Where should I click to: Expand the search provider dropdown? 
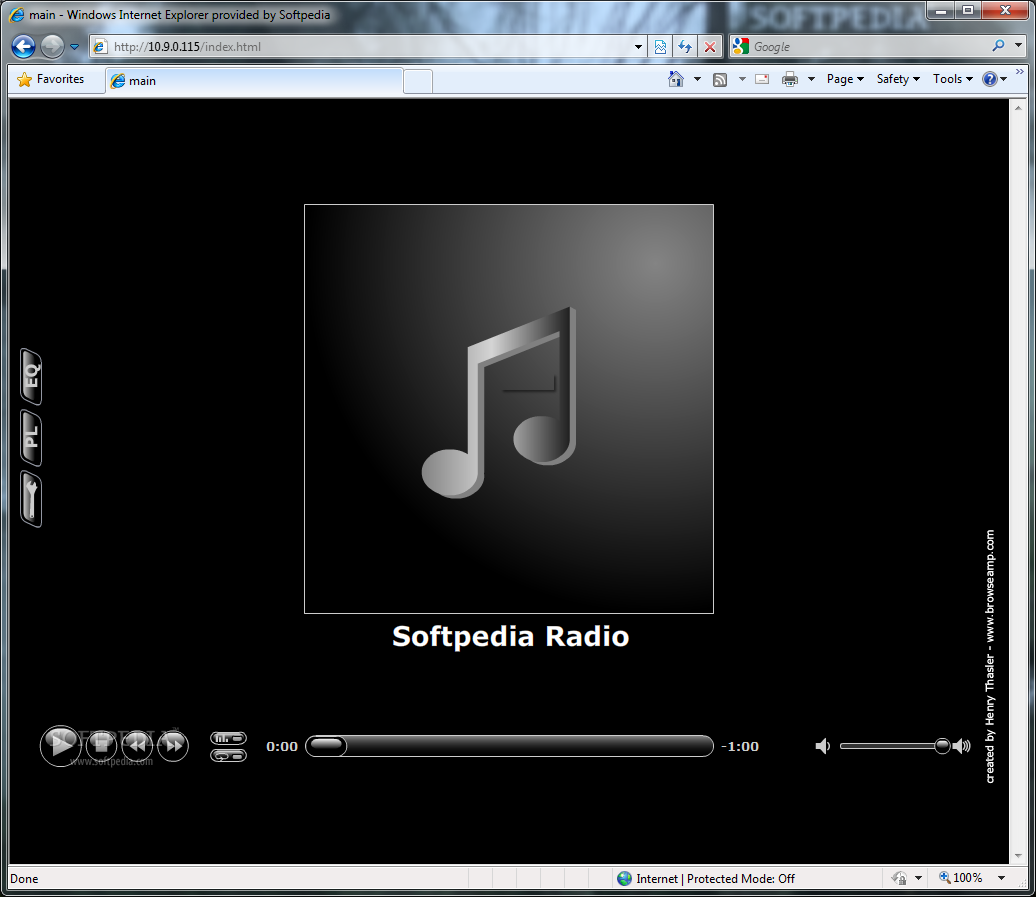(x=1018, y=46)
